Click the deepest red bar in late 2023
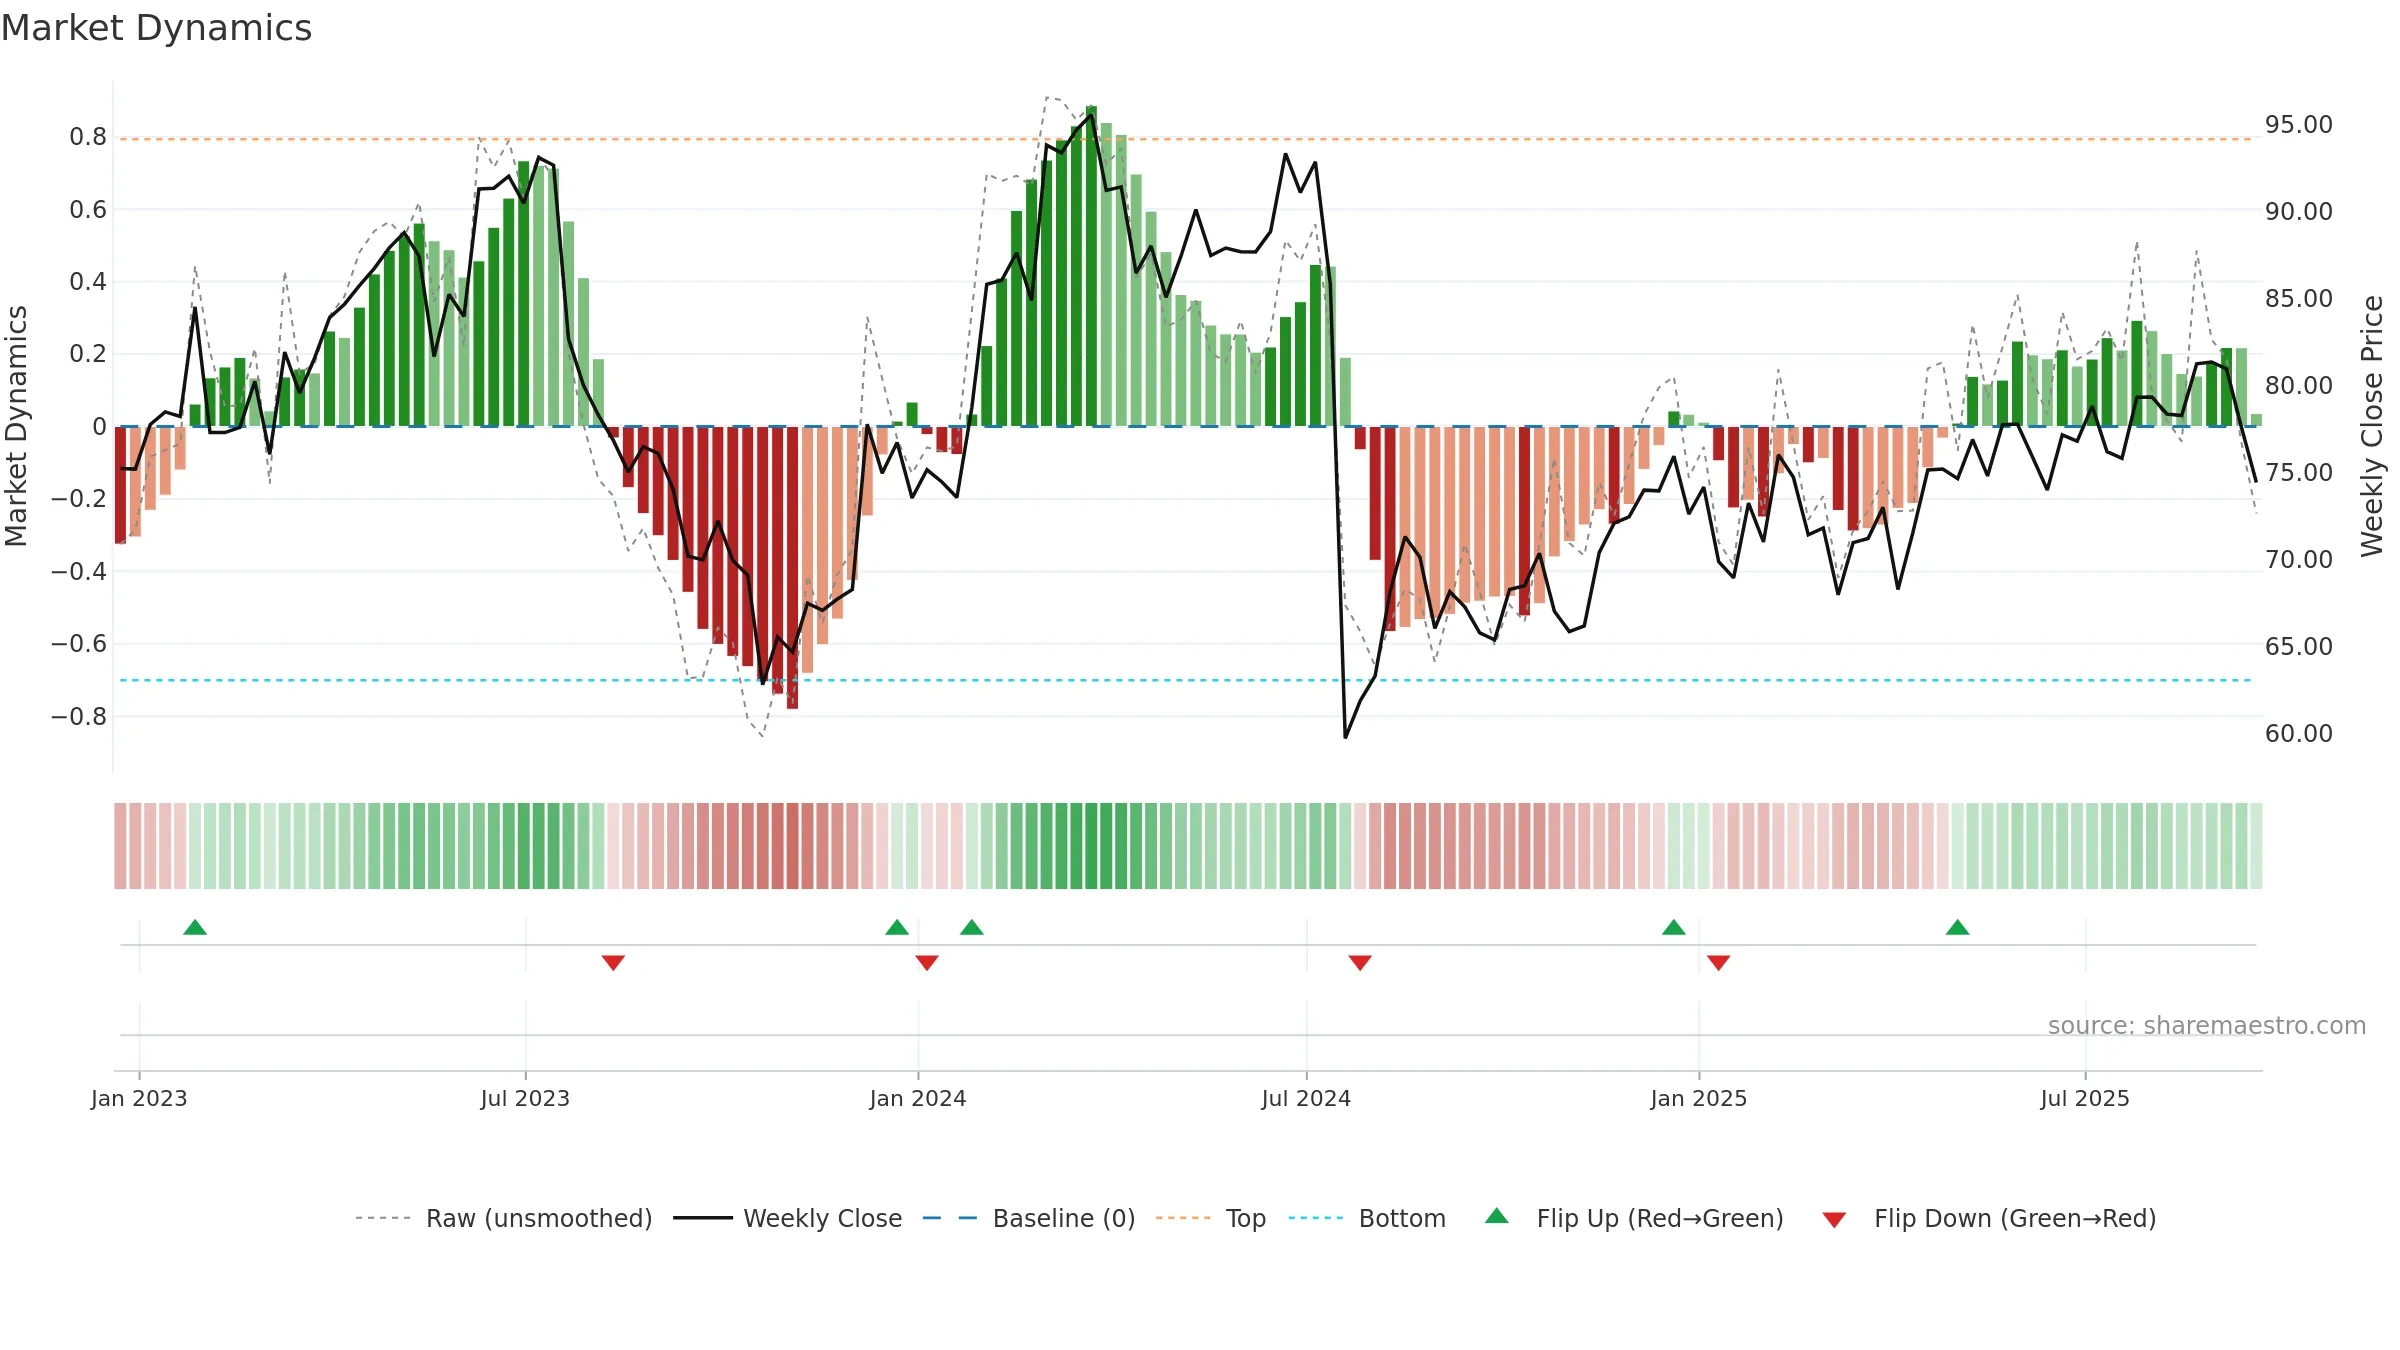 click(792, 568)
